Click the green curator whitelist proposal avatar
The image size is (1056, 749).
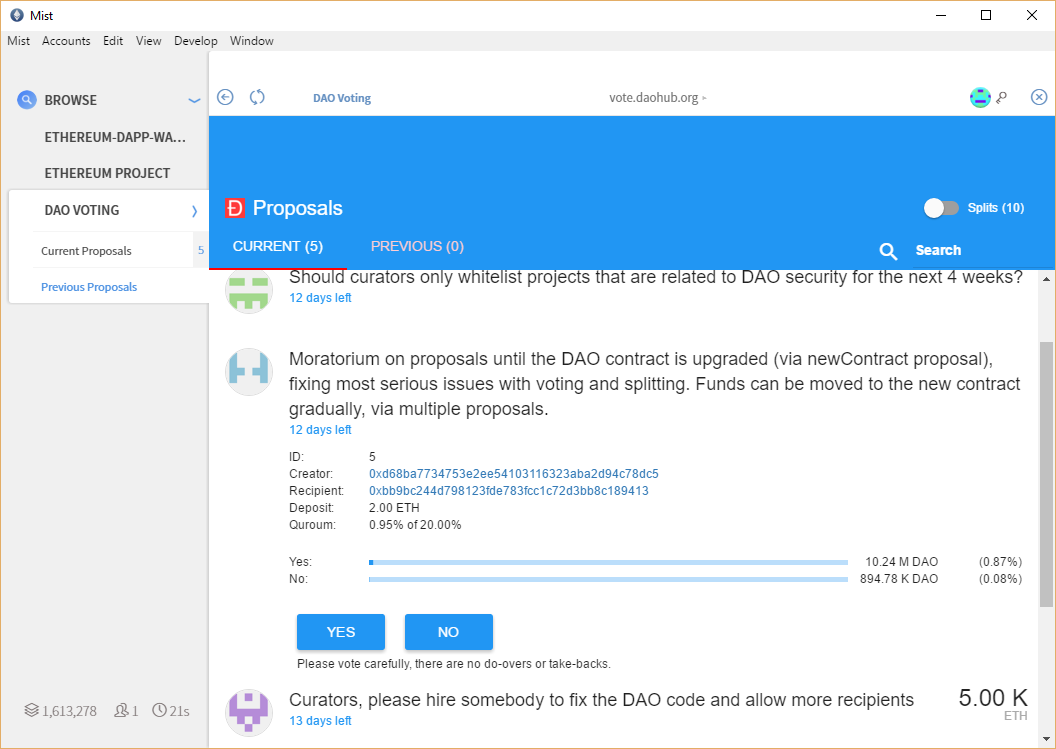click(x=249, y=290)
